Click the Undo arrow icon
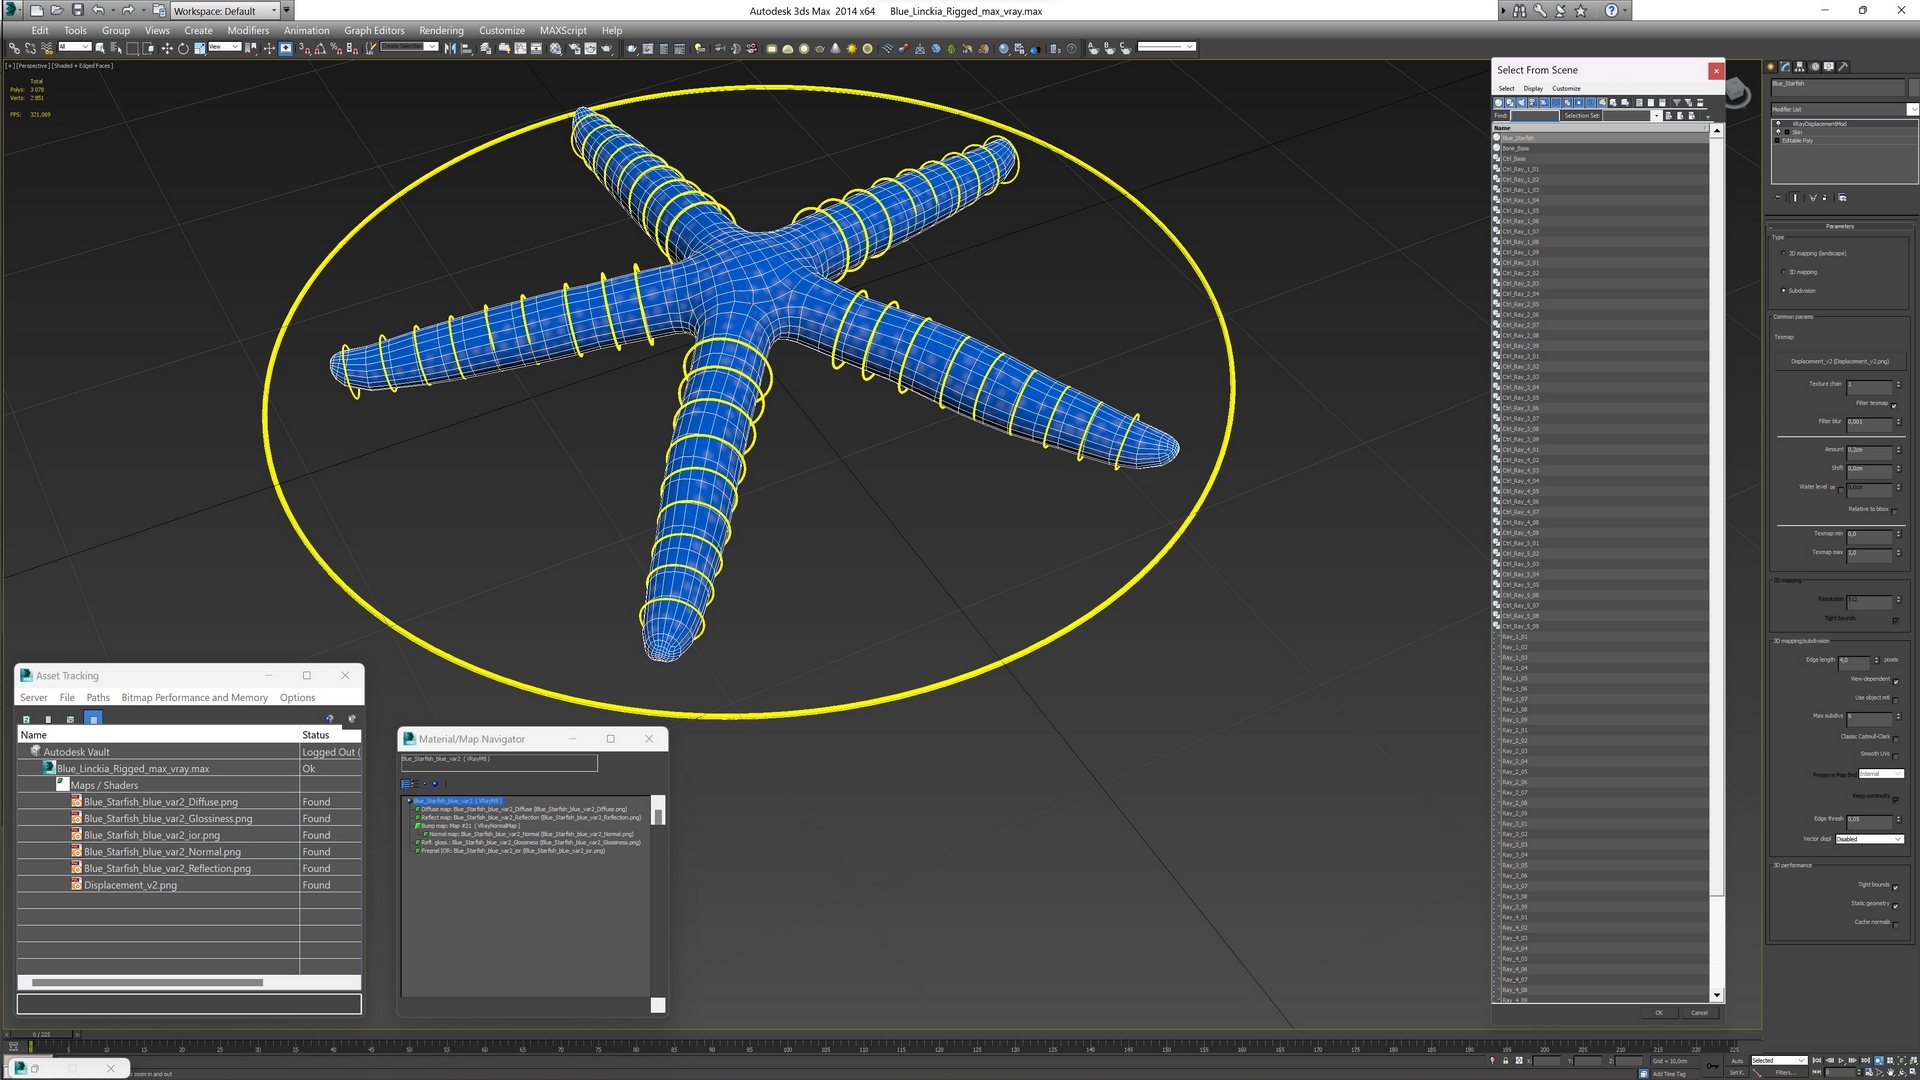Screen dimensions: 1920x1080 tap(98, 11)
